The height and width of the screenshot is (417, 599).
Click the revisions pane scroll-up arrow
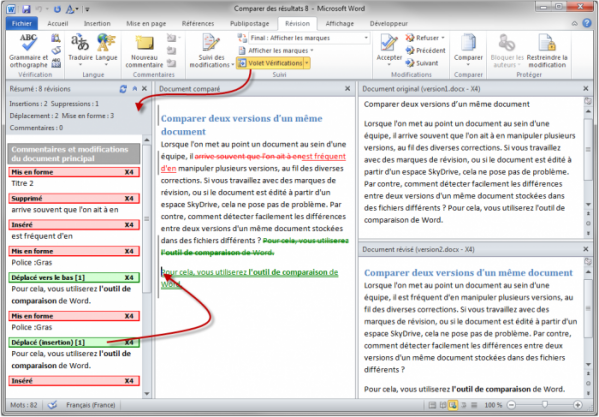coord(147,140)
